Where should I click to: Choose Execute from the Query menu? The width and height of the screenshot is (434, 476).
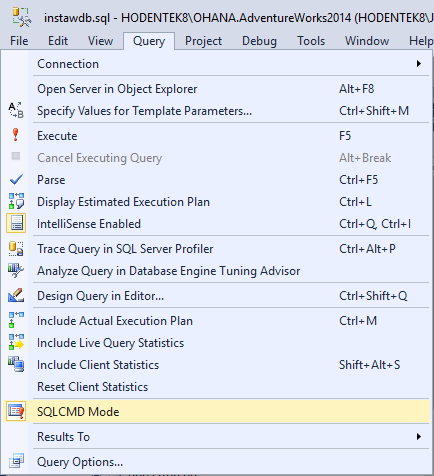[216, 136]
